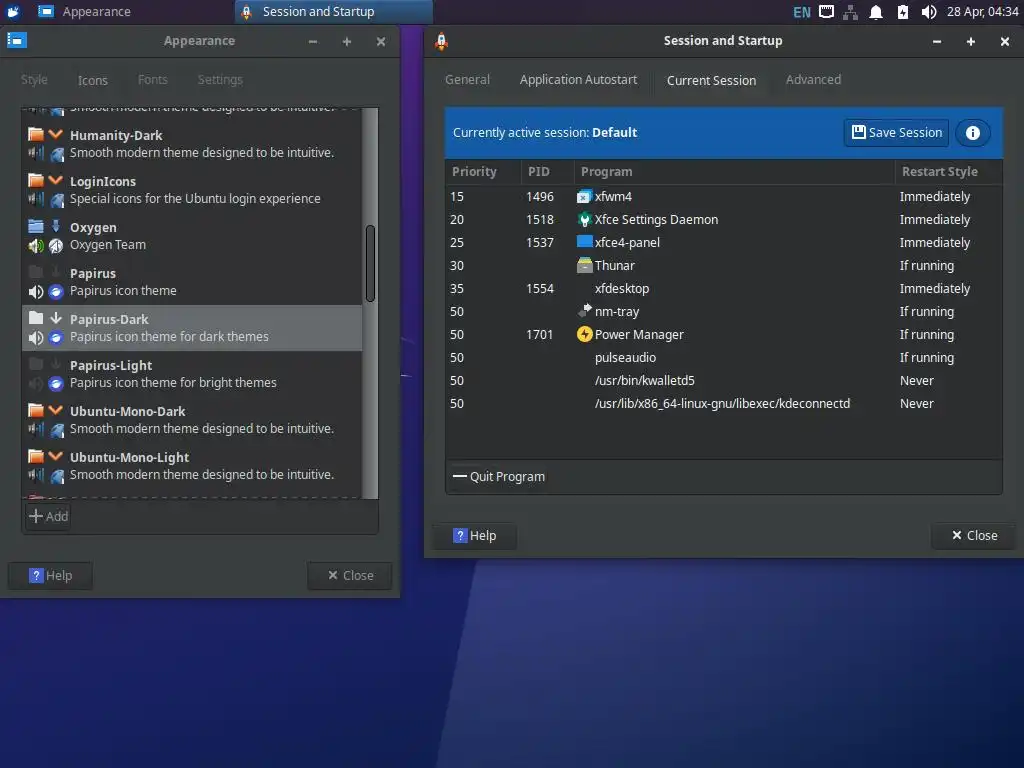Open the network connection tray icon
The height and width of the screenshot is (768, 1024).
tap(850, 12)
